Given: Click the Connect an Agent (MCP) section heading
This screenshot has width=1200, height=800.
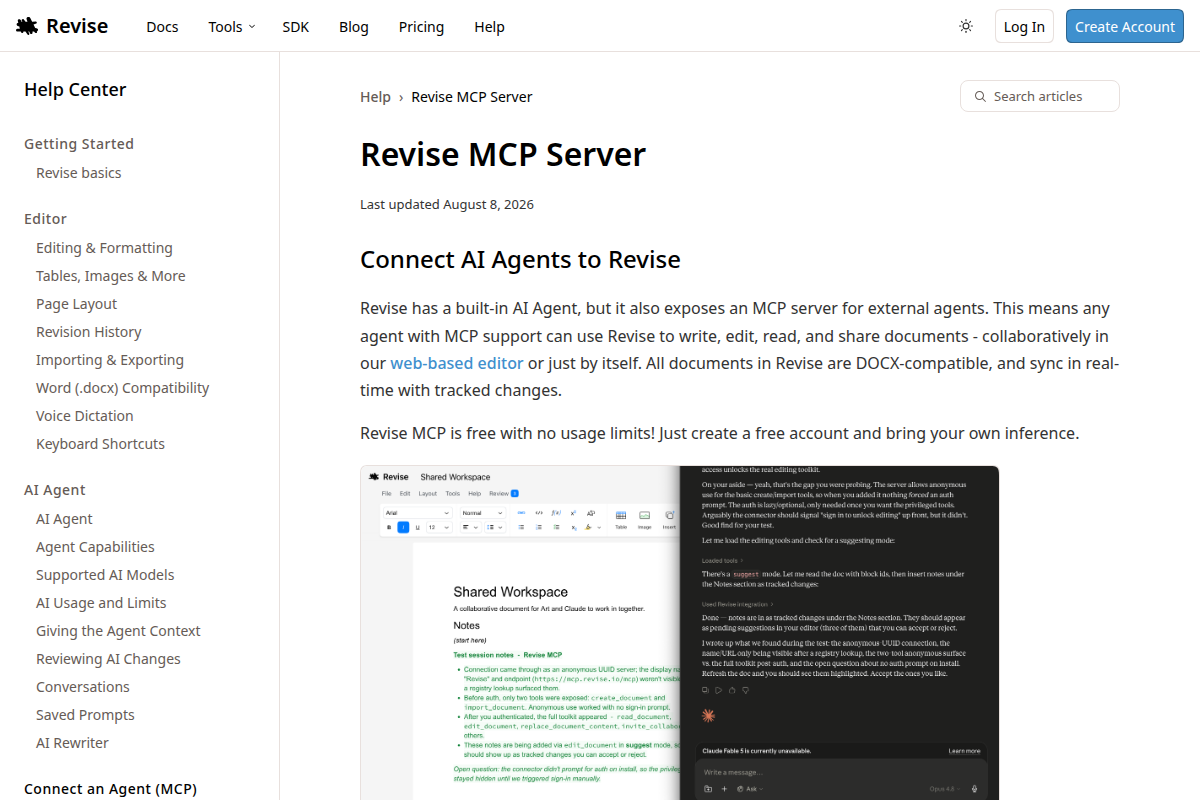Looking at the screenshot, I should coord(110,789).
